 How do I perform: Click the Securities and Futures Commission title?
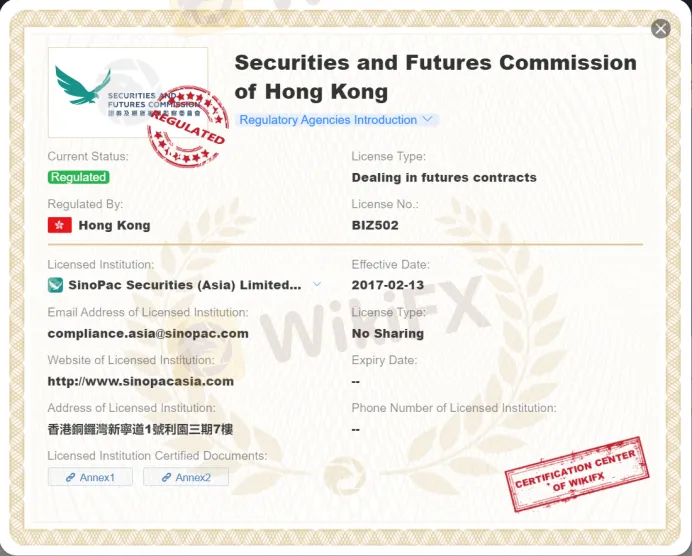coord(435,77)
